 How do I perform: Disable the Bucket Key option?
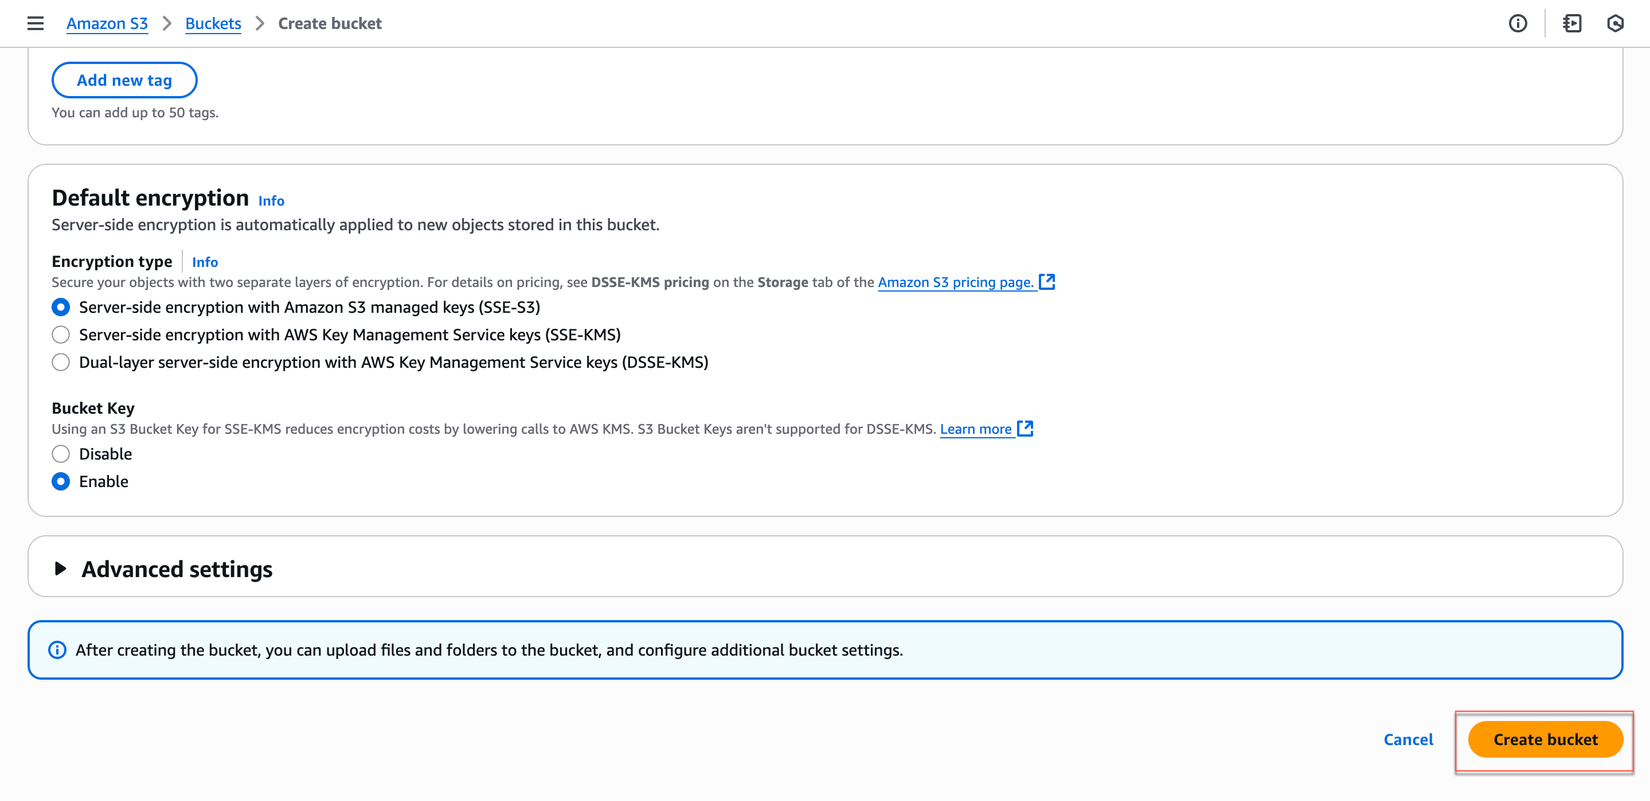61,454
